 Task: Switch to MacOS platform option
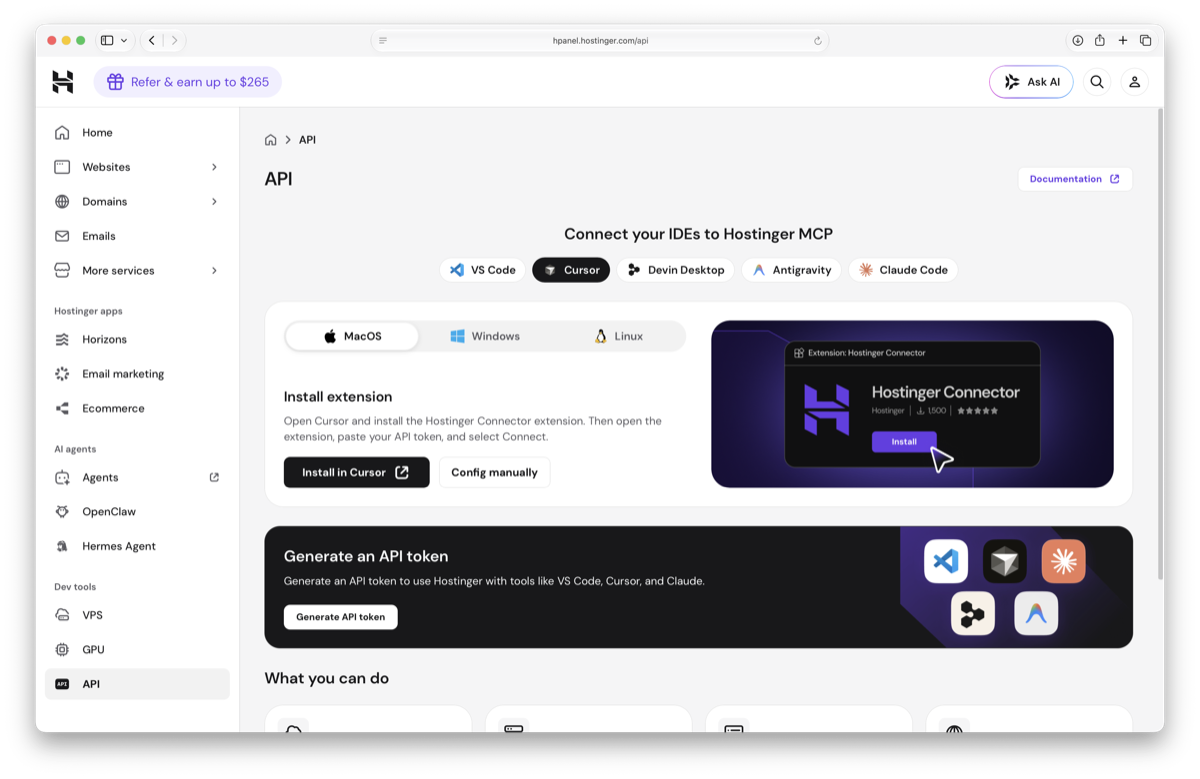(352, 336)
